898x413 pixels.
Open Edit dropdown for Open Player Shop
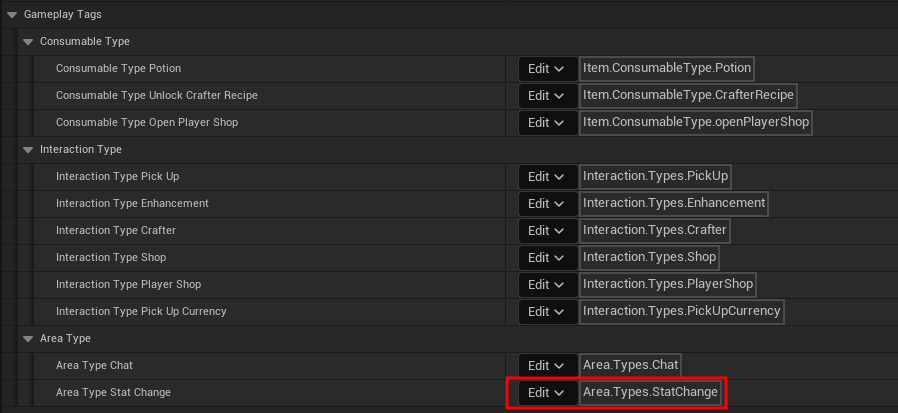[x=548, y=123]
